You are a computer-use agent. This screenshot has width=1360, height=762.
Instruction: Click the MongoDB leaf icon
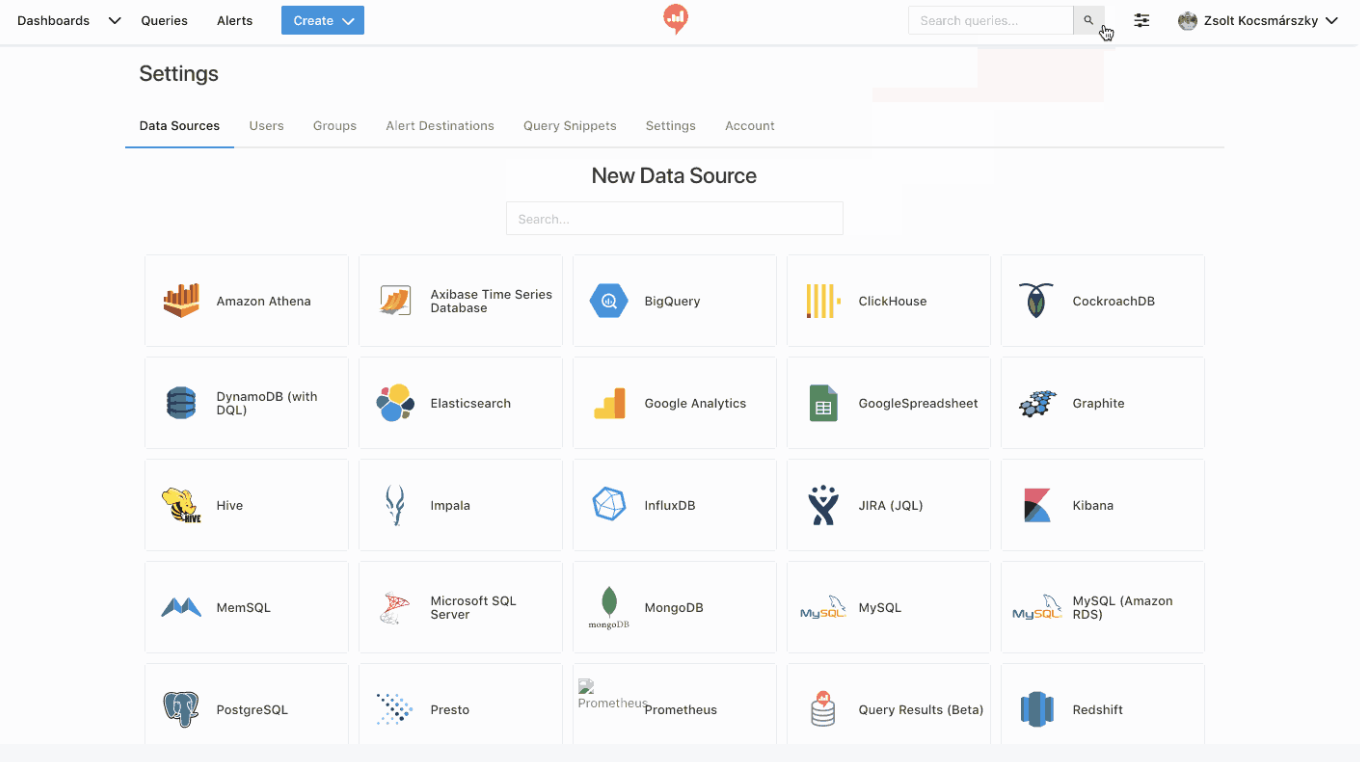coord(608,607)
